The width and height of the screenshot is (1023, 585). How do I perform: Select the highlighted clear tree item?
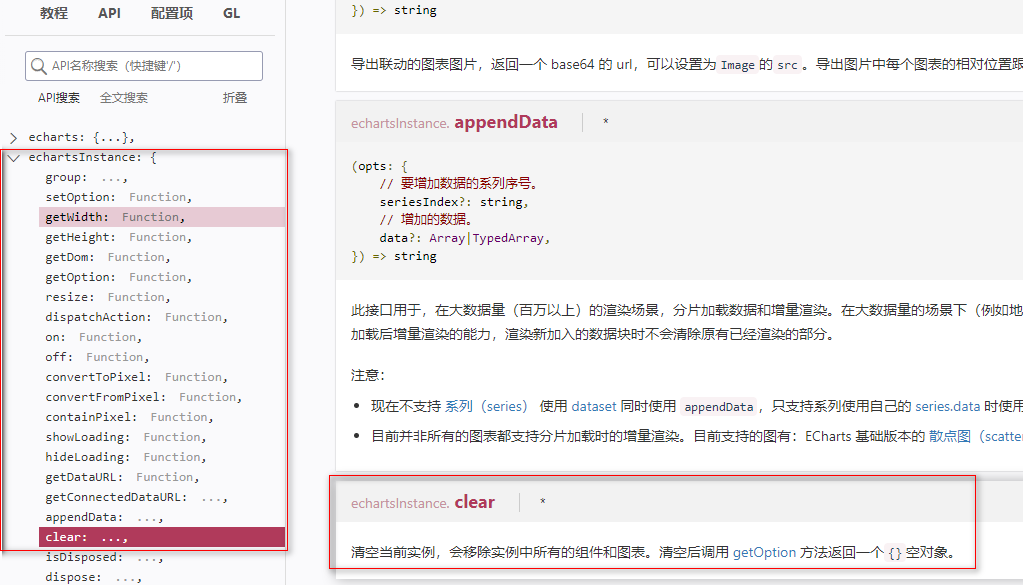pyautogui.click(x=162, y=537)
